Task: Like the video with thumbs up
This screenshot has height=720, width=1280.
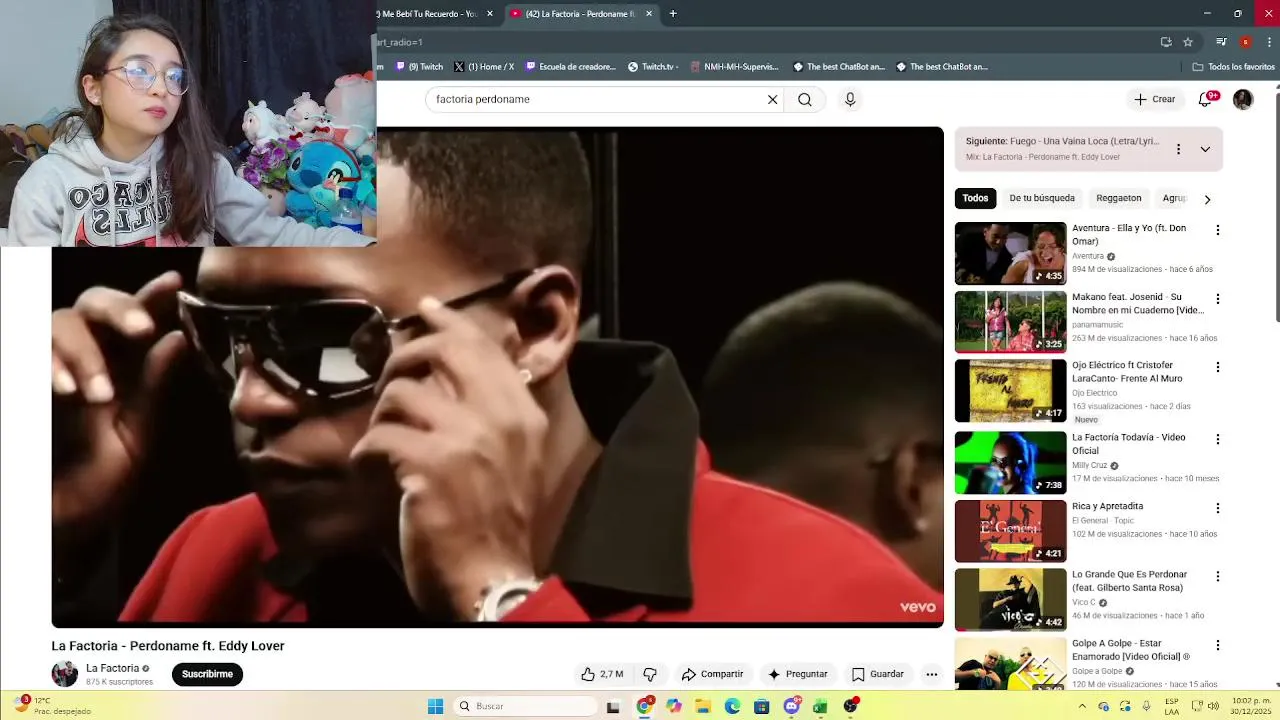Action: 602,674
